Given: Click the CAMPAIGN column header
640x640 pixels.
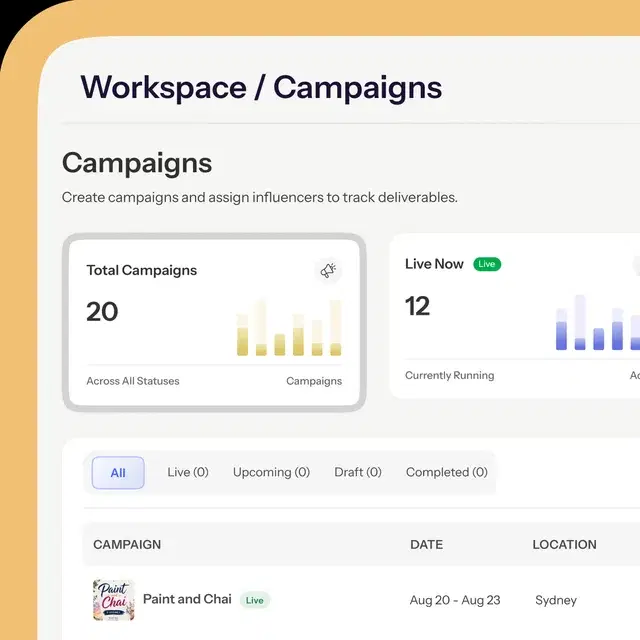Looking at the screenshot, I should 127,544.
